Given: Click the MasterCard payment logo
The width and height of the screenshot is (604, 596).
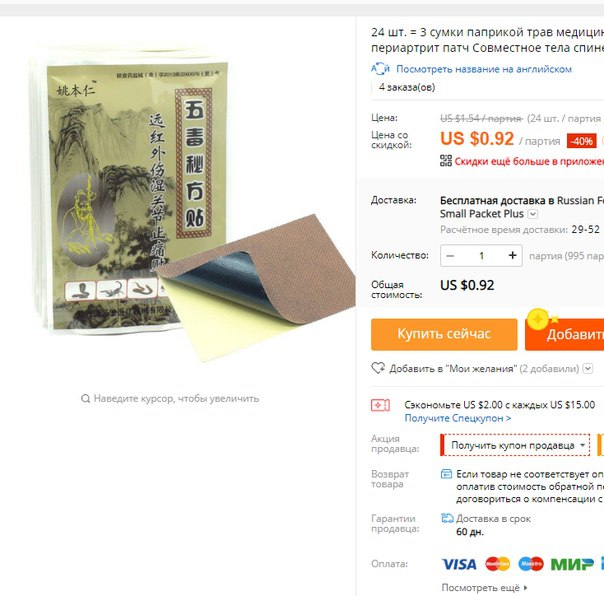Looking at the screenshot, I should (498, 564).
